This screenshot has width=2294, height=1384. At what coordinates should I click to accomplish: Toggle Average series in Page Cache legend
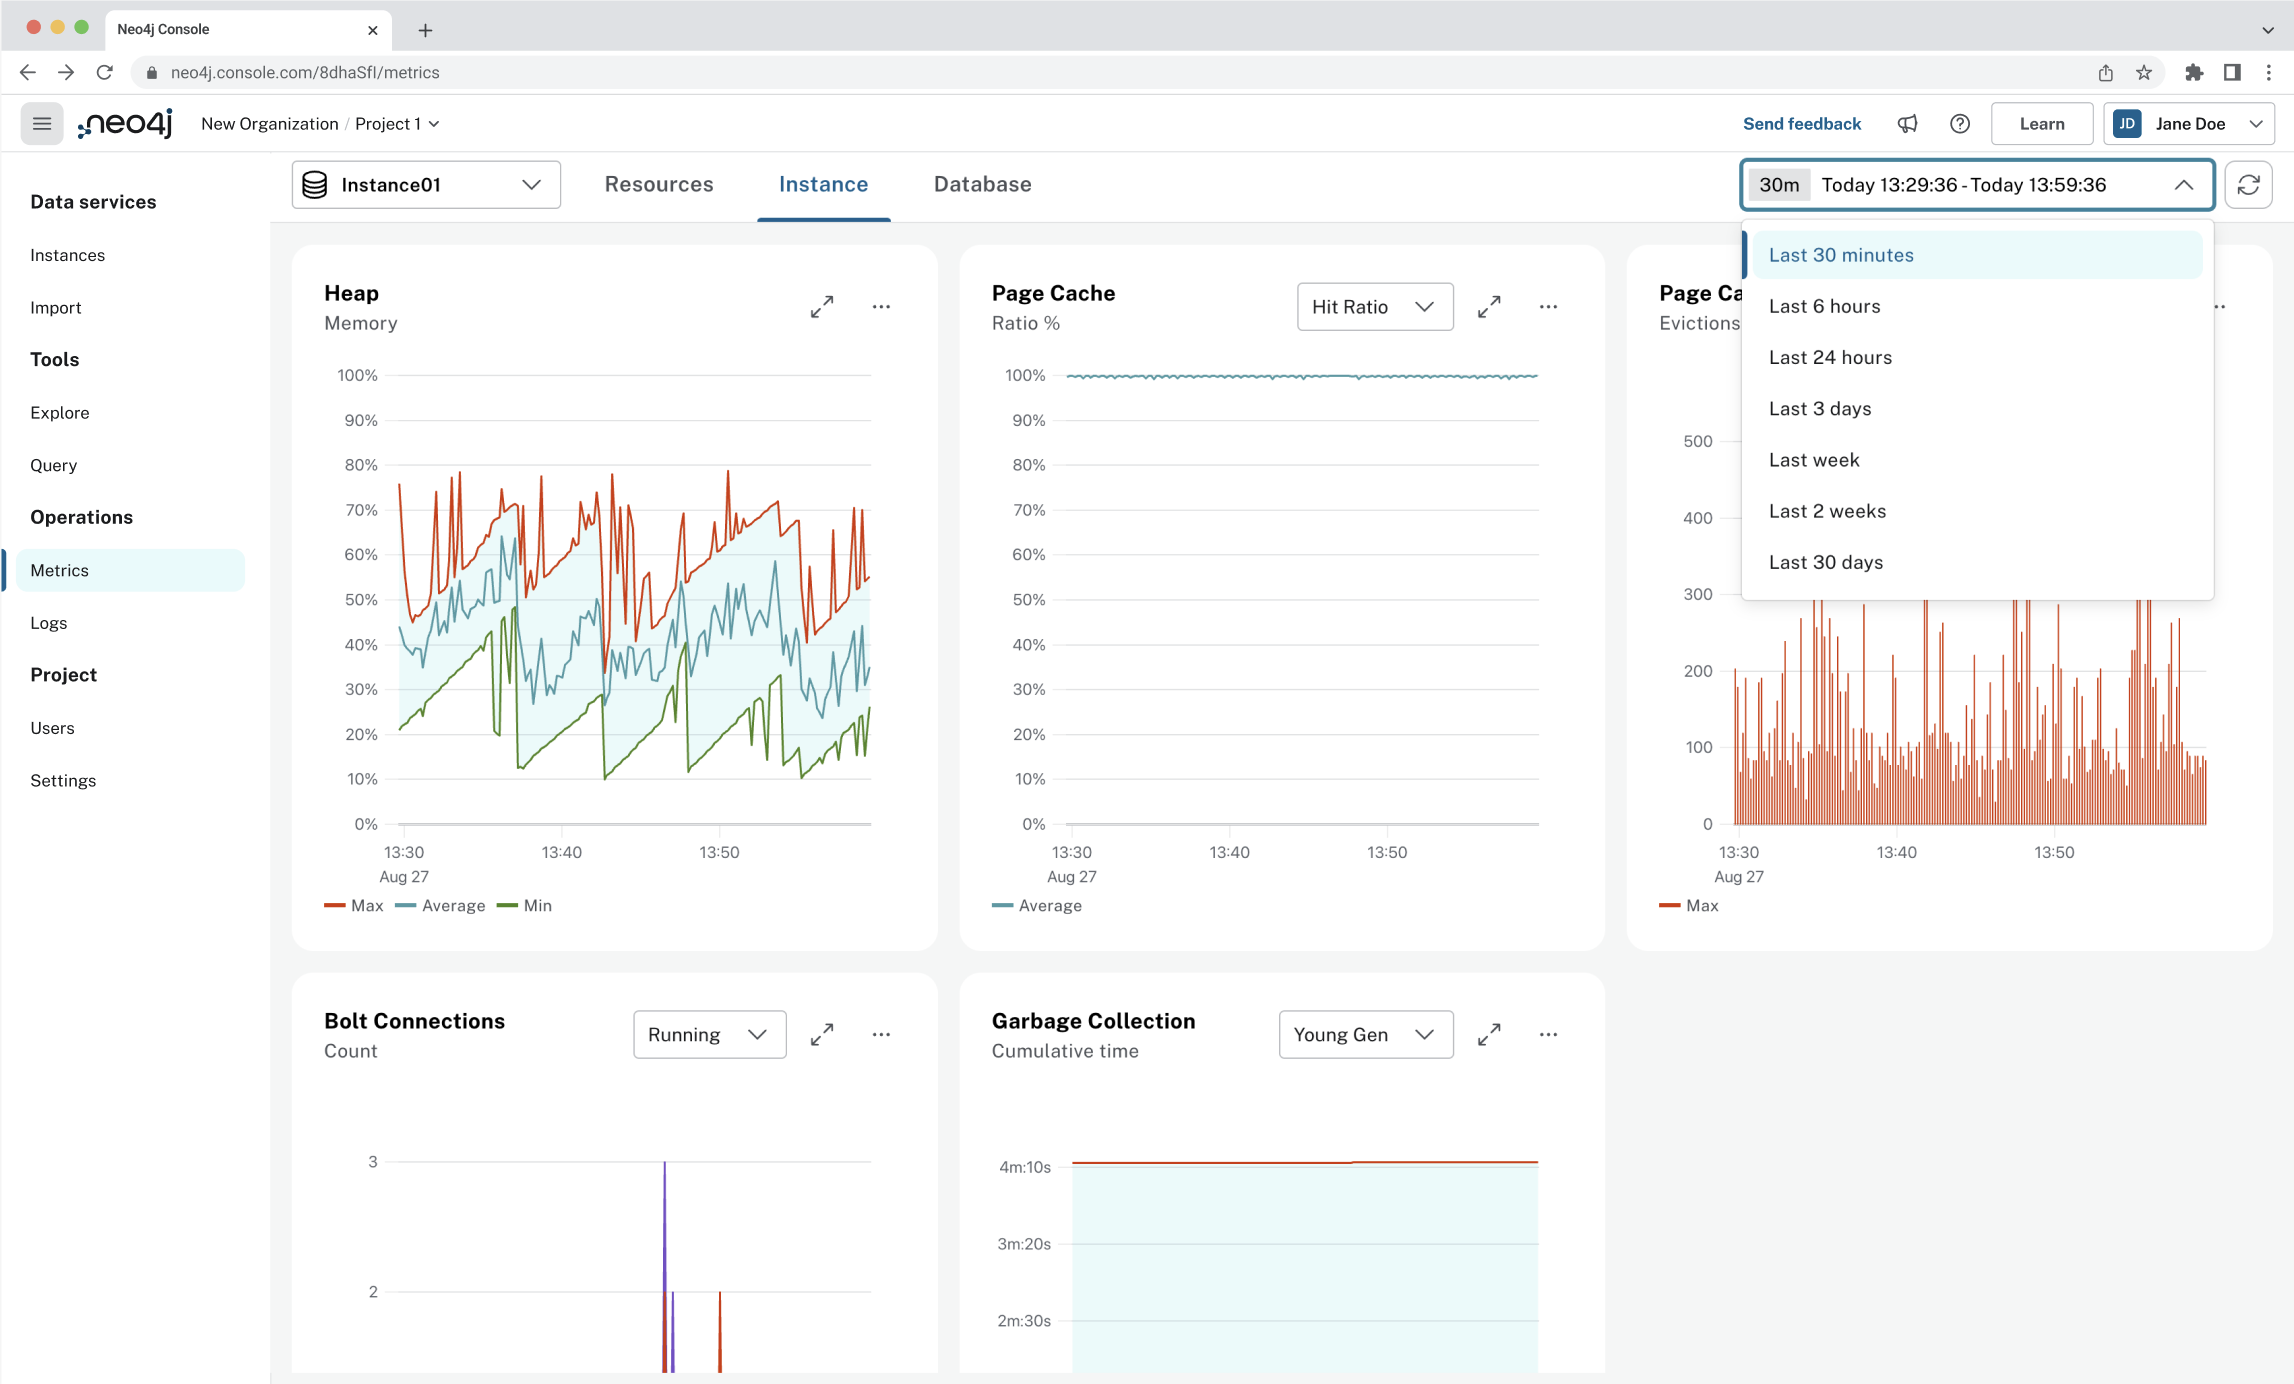(1038, 906)
